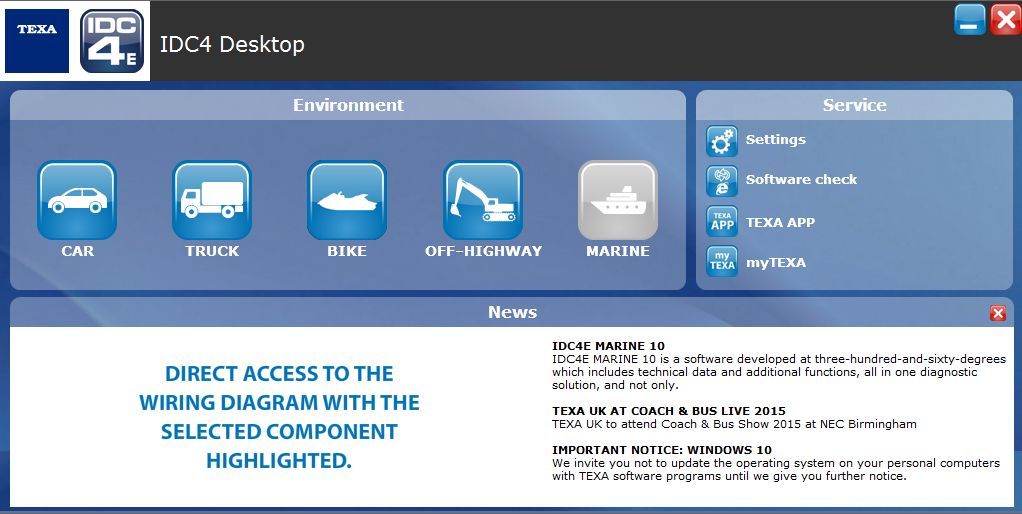1022x514 pixels.
Task: Select the TRUCK environment icon
Action: pos(212,200)
